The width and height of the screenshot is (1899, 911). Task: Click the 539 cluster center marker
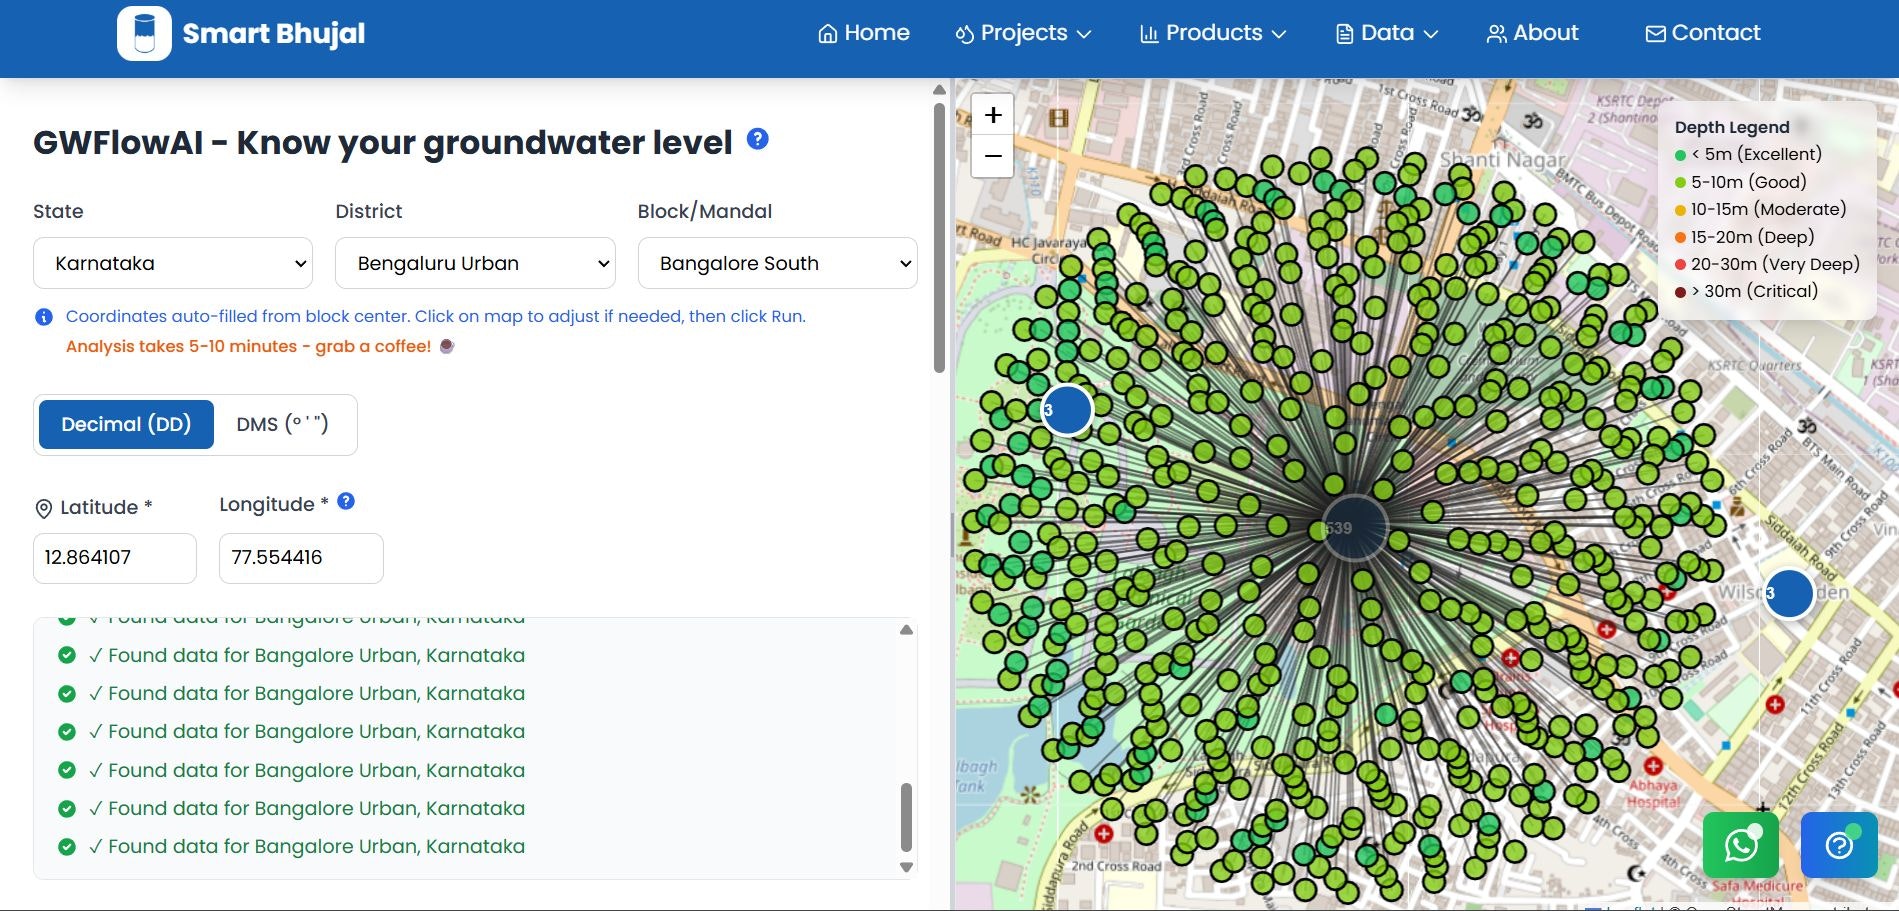(1354, 528)
